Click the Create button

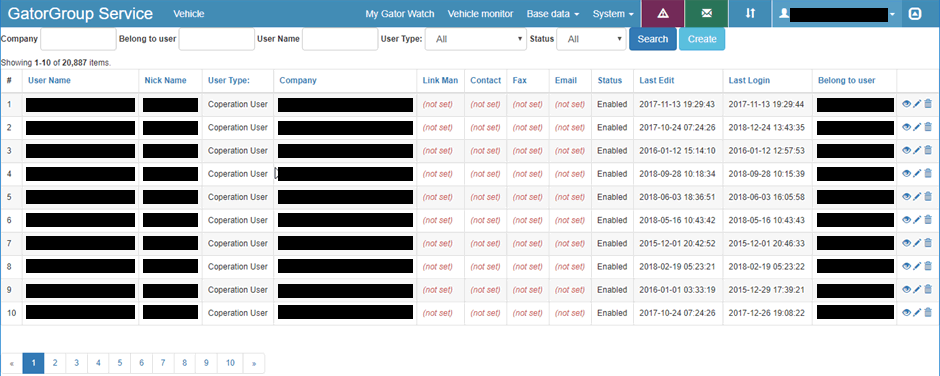pyautogui.click(x=702, y=39)
